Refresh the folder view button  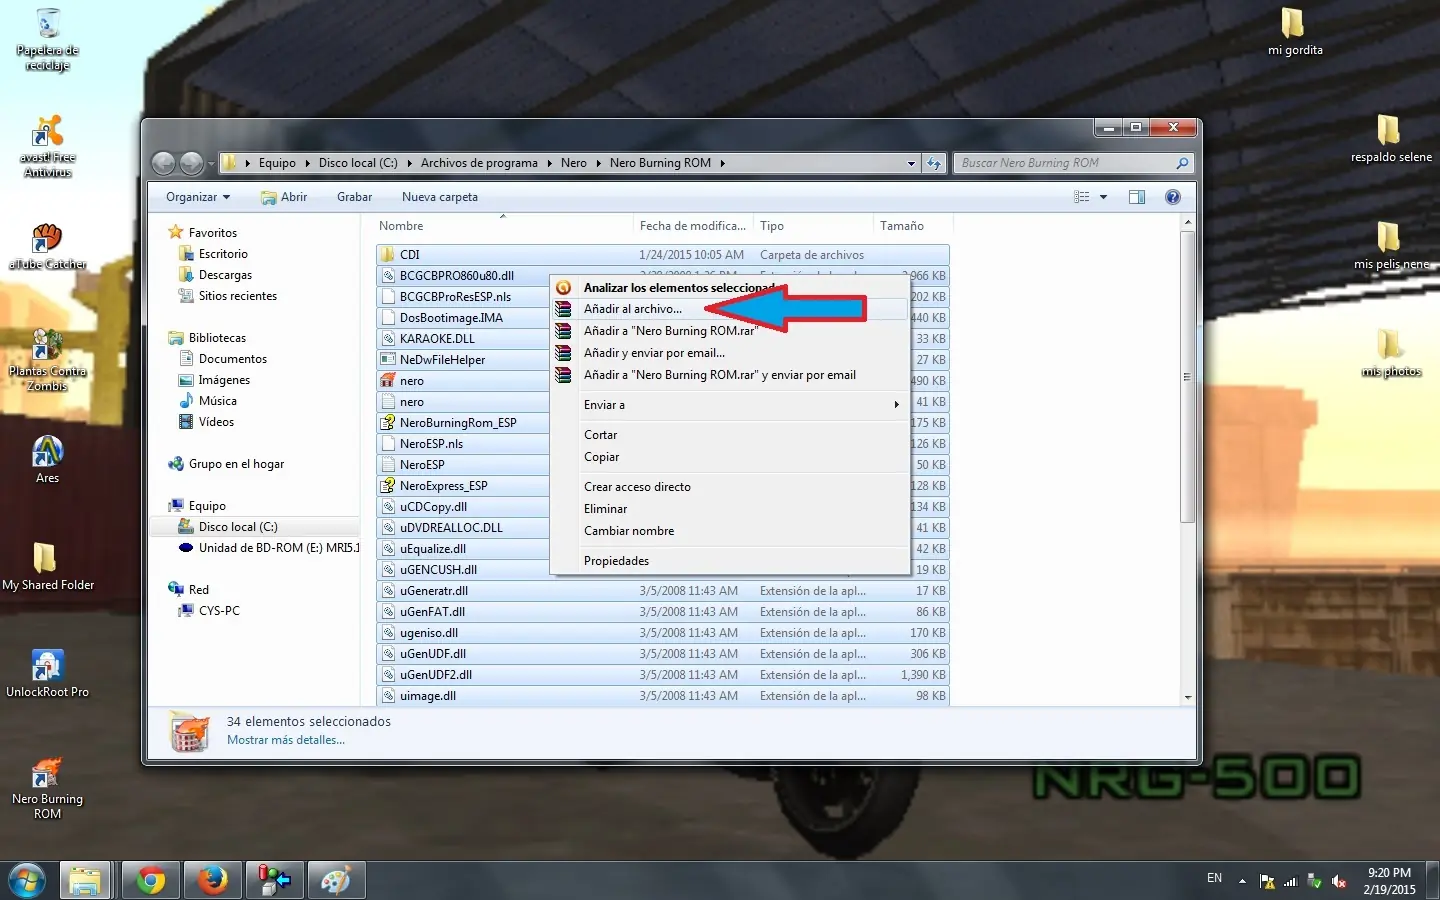coord(934,163)
